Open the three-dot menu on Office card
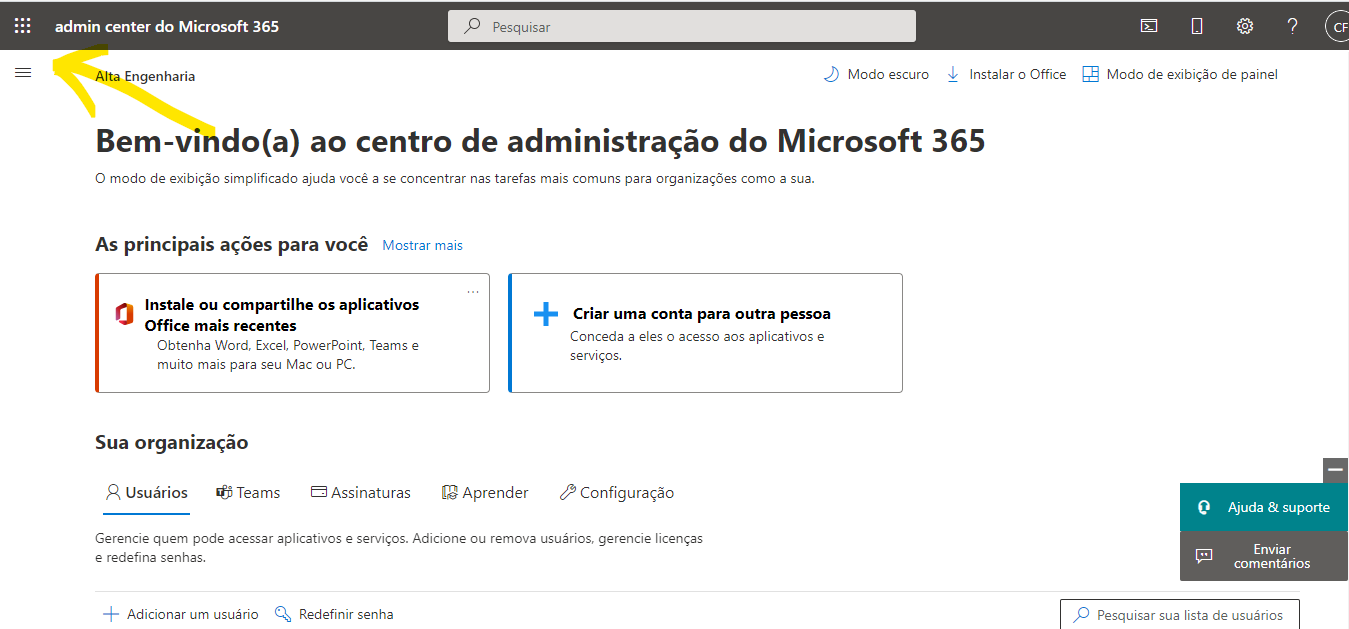The height and width of the screenshot is (629, 1349). click(x=473, y=292)
